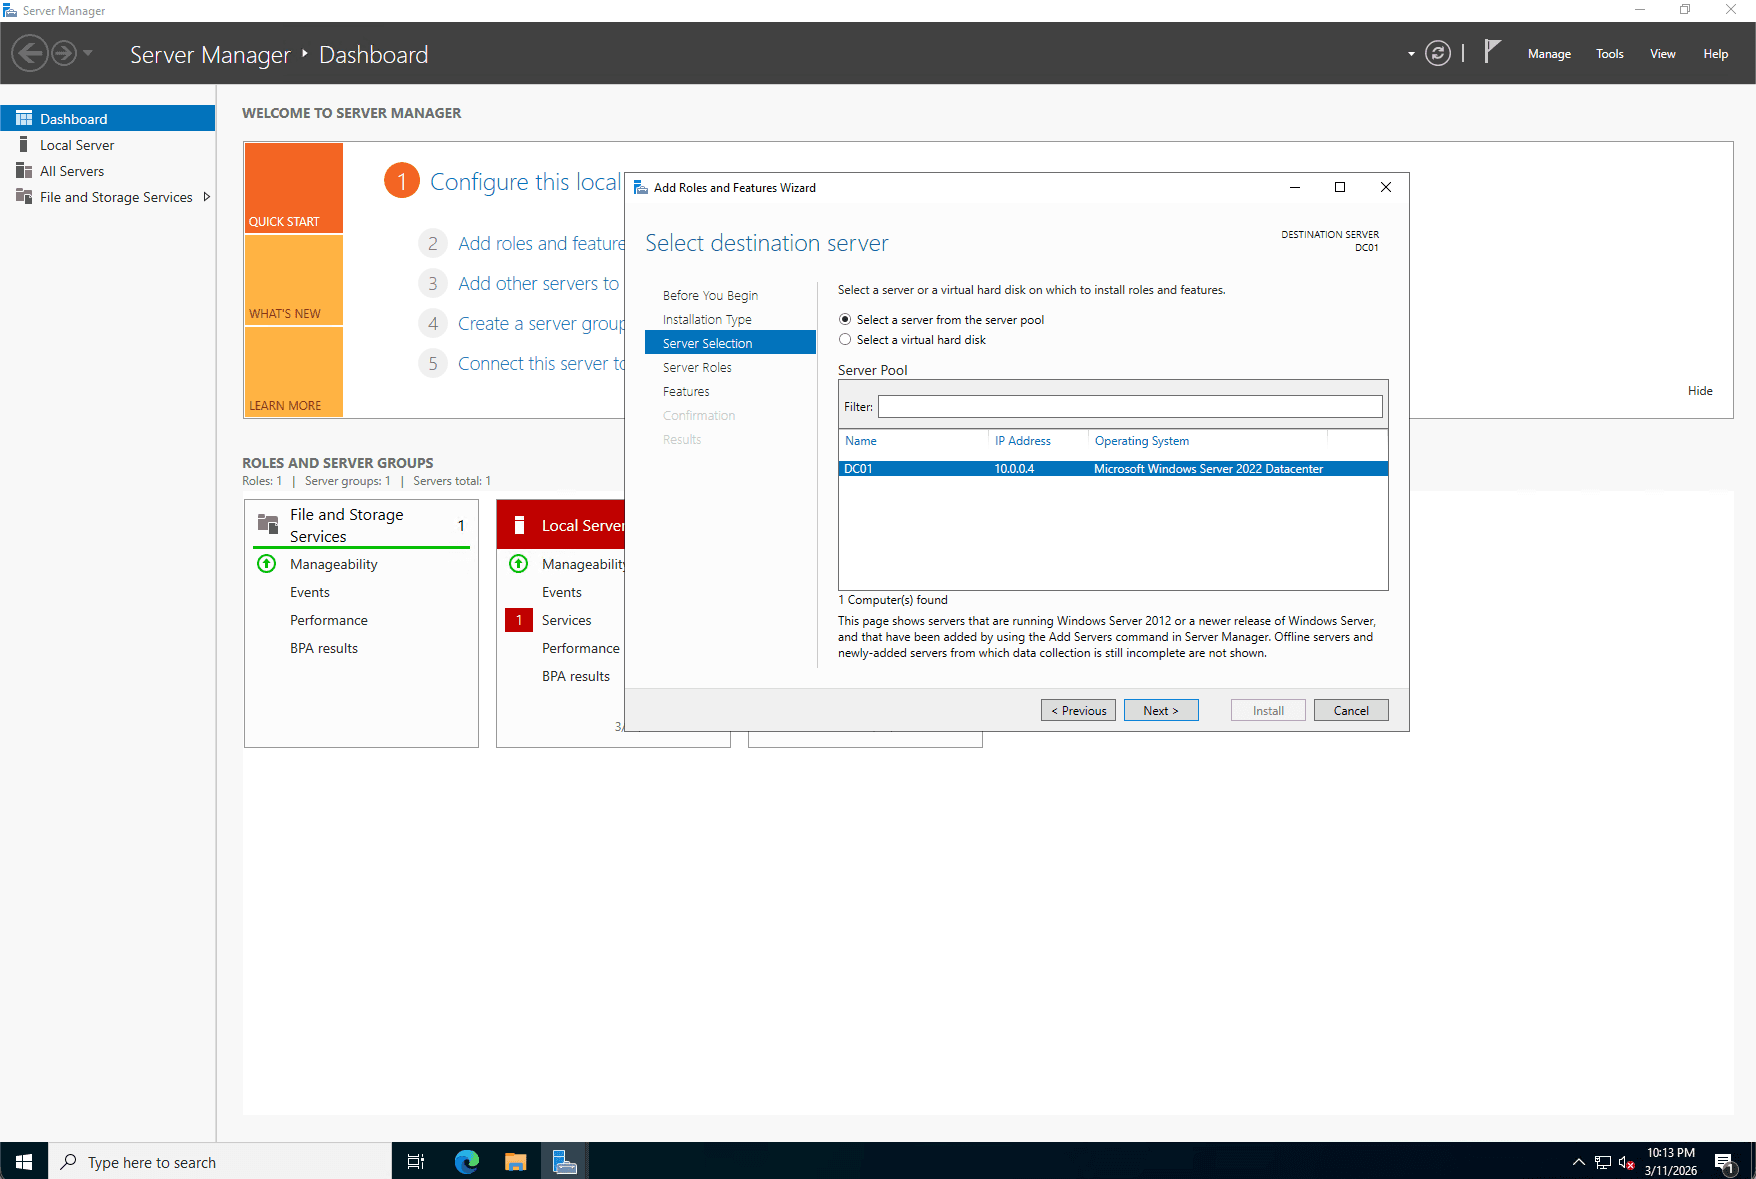The width and height of the screenshot is (1756, 1179).
Task: Open Task View from the taskbar
Action: click(416, 1161)
